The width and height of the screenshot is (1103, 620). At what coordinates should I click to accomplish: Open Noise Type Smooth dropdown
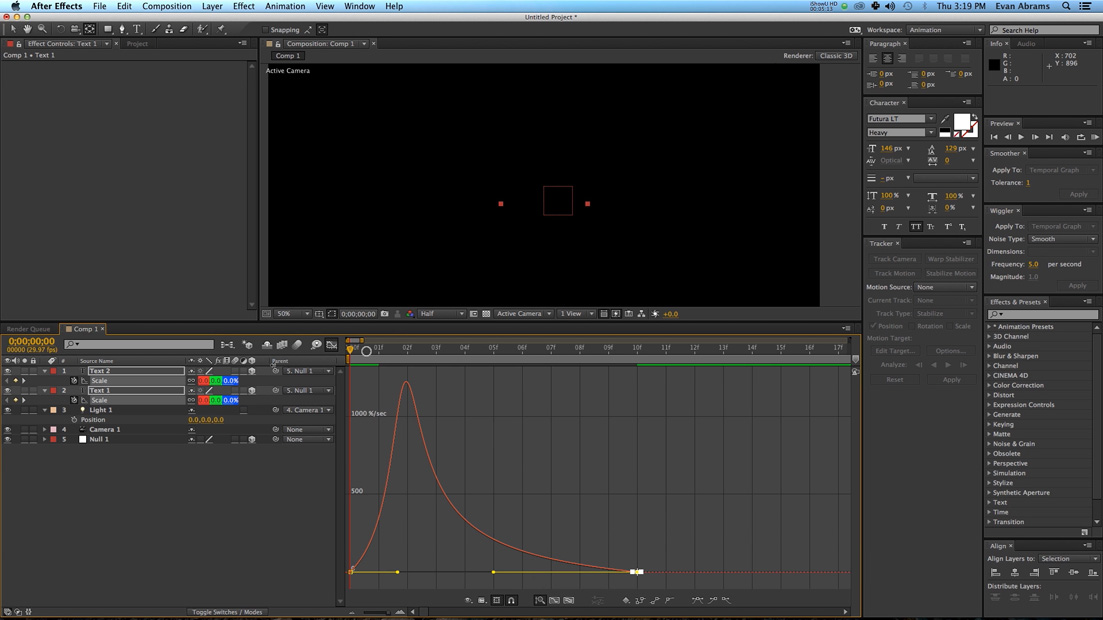tap(1062, 239)
